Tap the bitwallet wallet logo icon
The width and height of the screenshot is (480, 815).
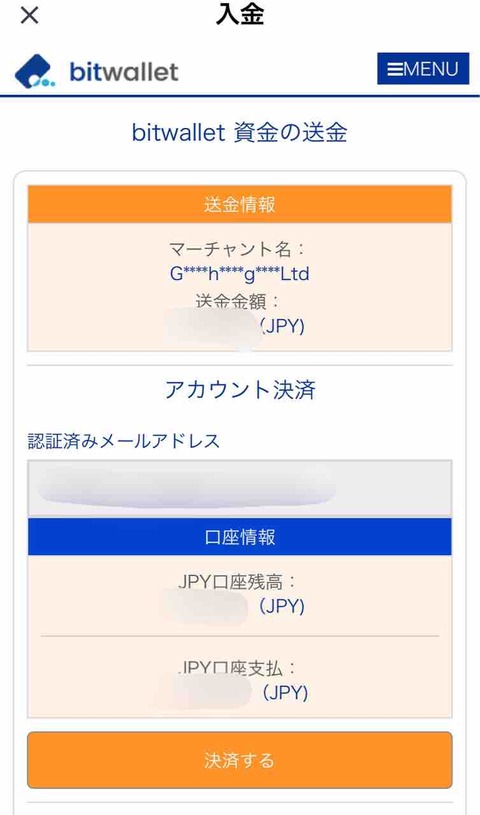click(34, 71)
